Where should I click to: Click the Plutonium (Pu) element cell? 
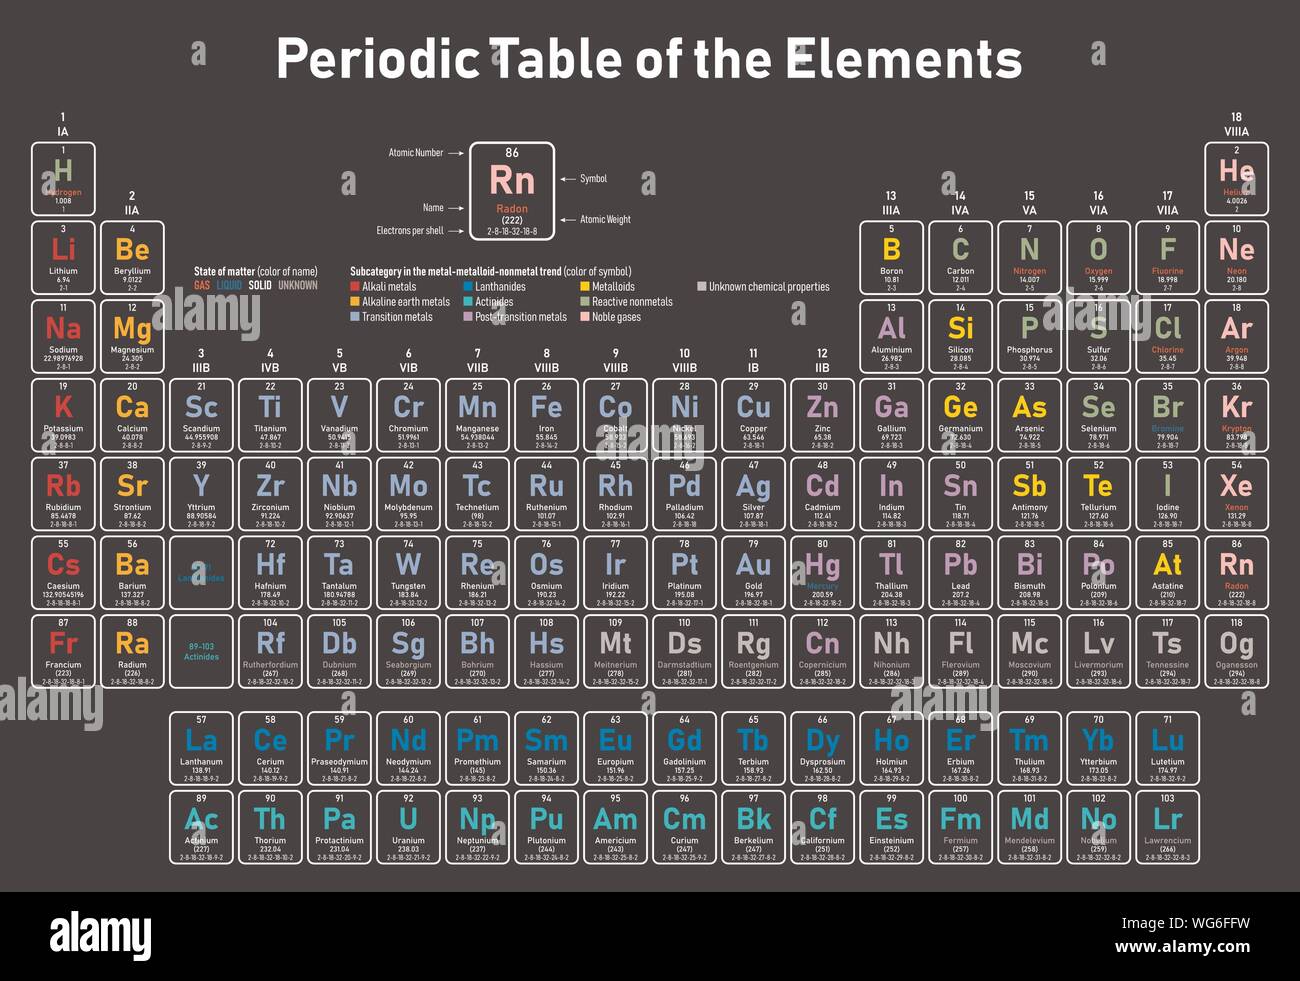pyautogui.click(x=546, y=827)
